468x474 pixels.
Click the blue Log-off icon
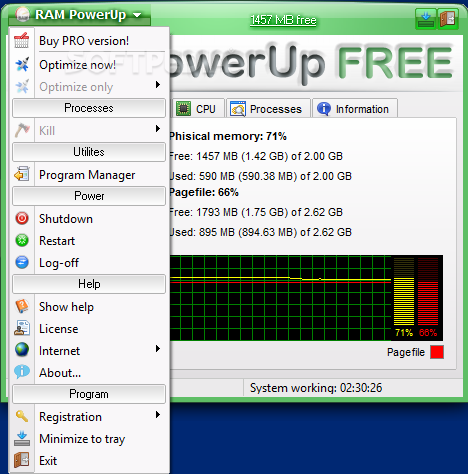pos(22,262)
